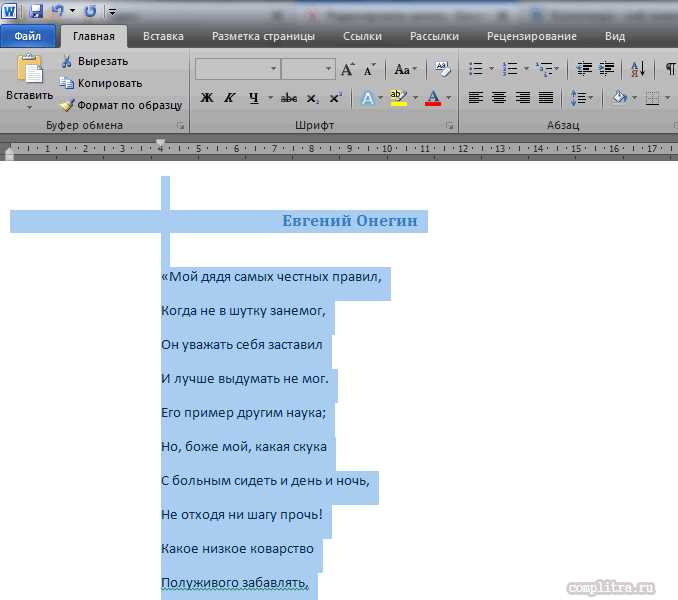Justify text alignment
678x600 pixels.
tap(546, 98)
